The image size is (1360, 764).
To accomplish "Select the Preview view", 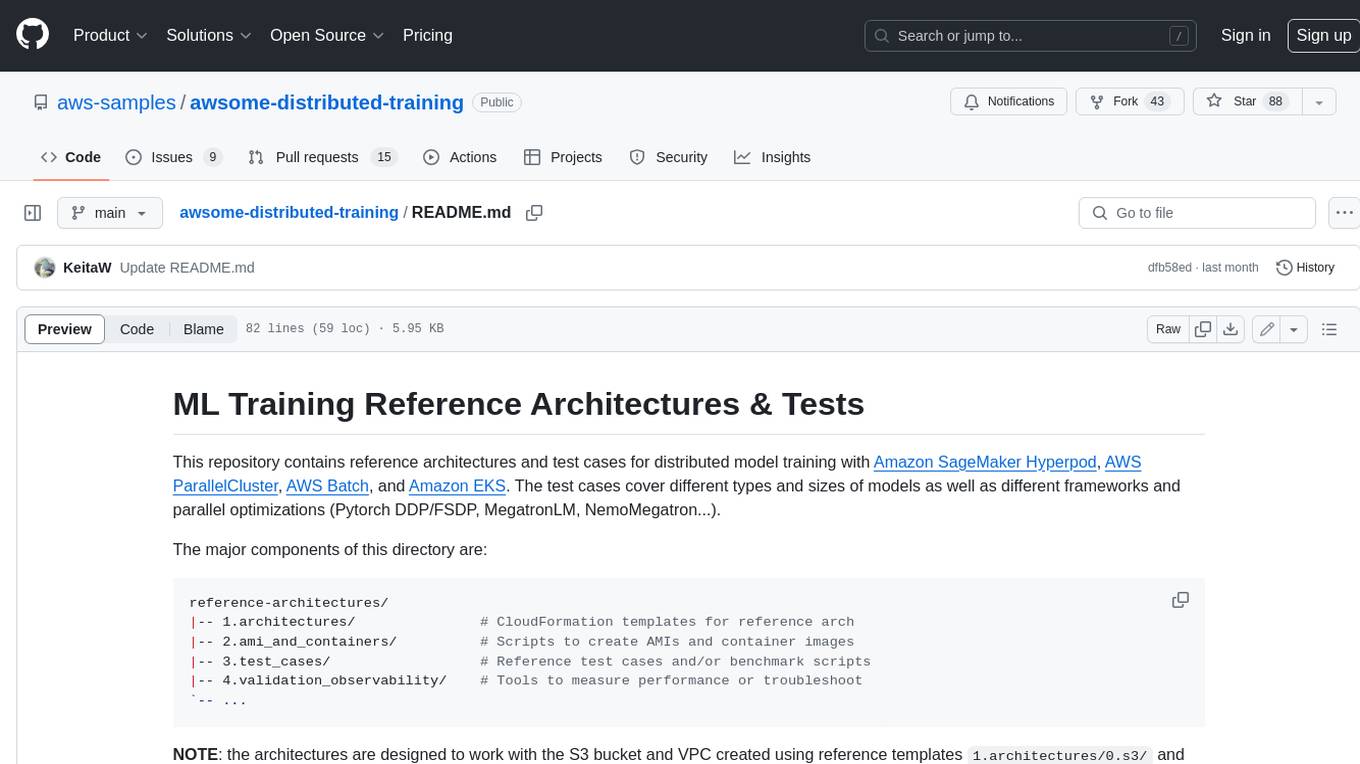I will (x=64, y=329).
